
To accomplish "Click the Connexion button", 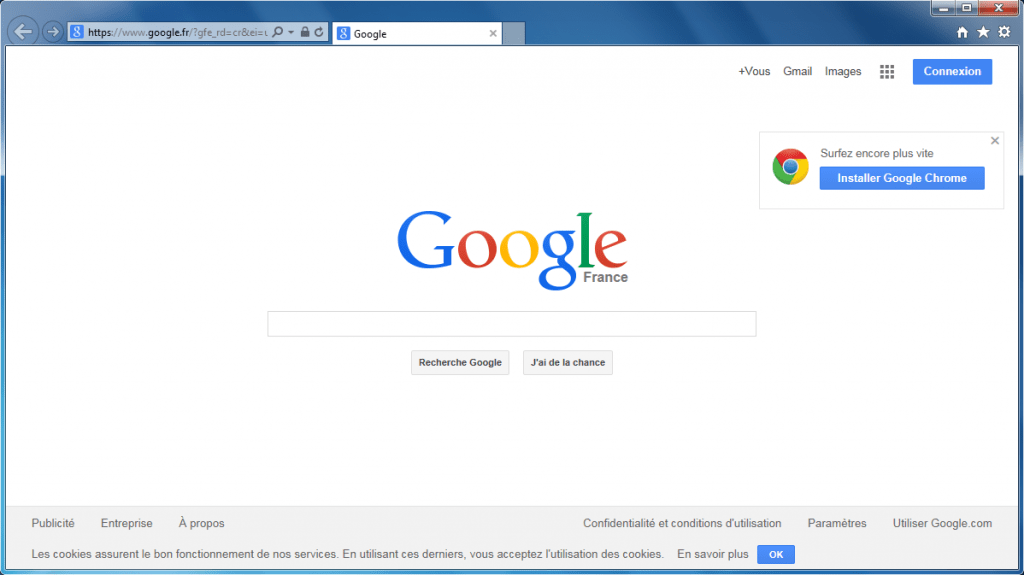I will coord(952,71).
